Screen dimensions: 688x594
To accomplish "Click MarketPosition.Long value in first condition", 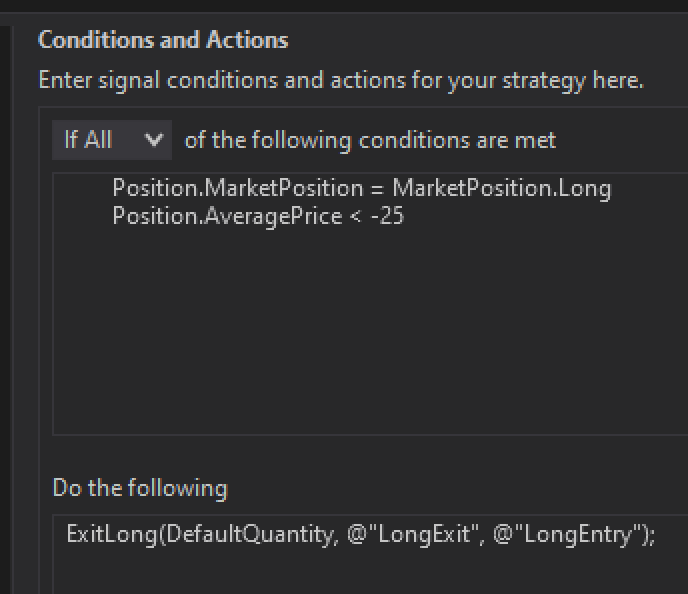I will tap(501, 188).
